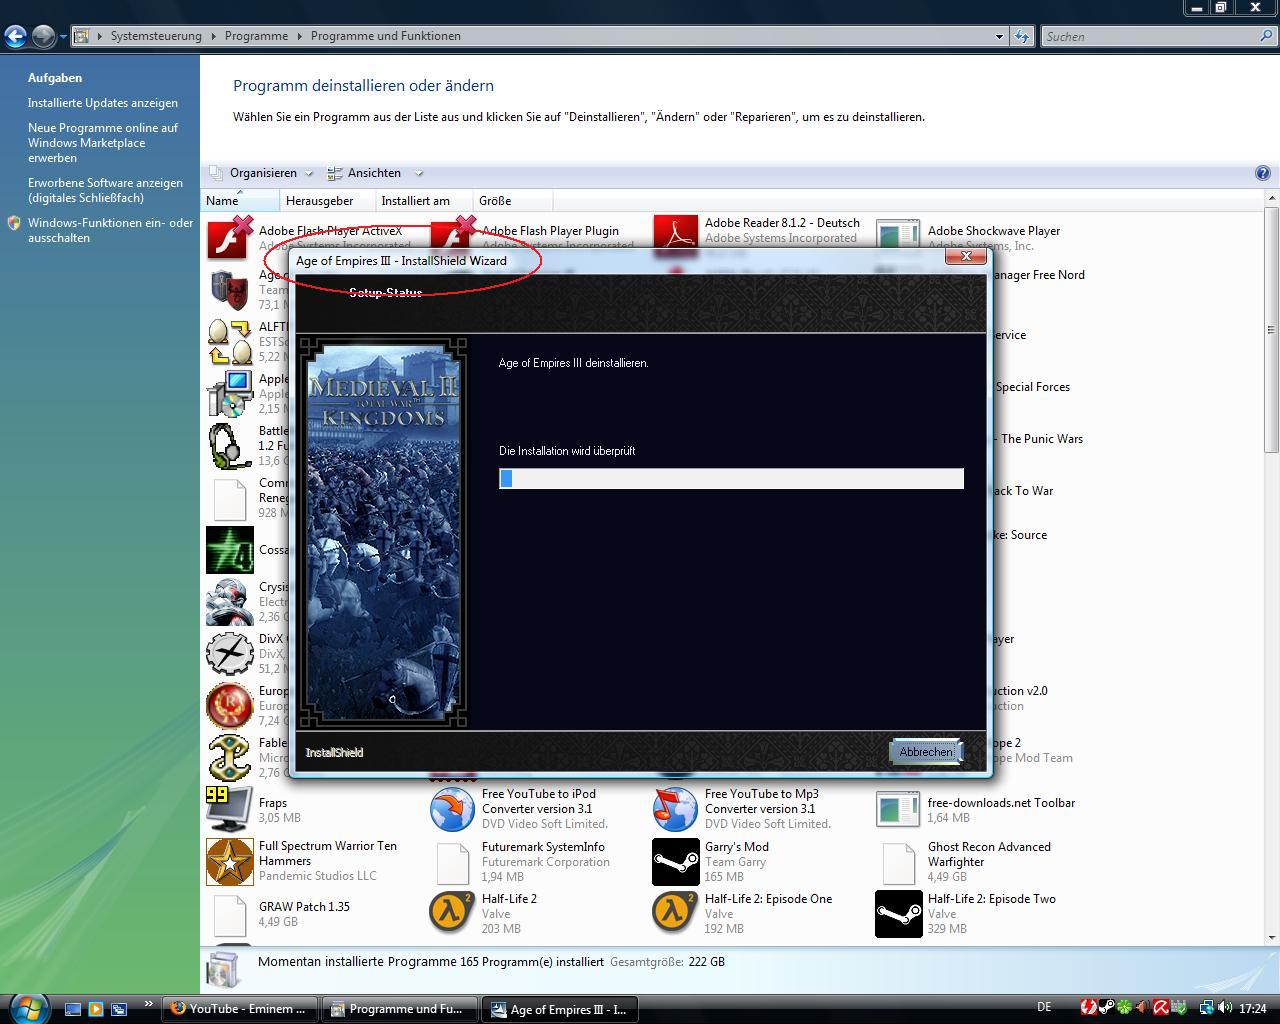Click the Windows Start orb
The image size is (1280, 1024).
click(27, 1007)
